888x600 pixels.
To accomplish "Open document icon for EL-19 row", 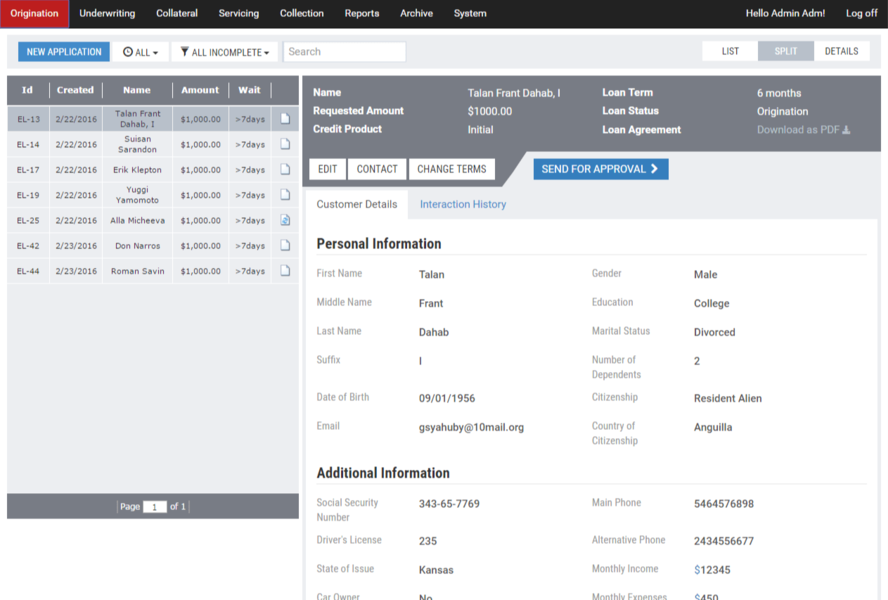I will tap(285, 195).
